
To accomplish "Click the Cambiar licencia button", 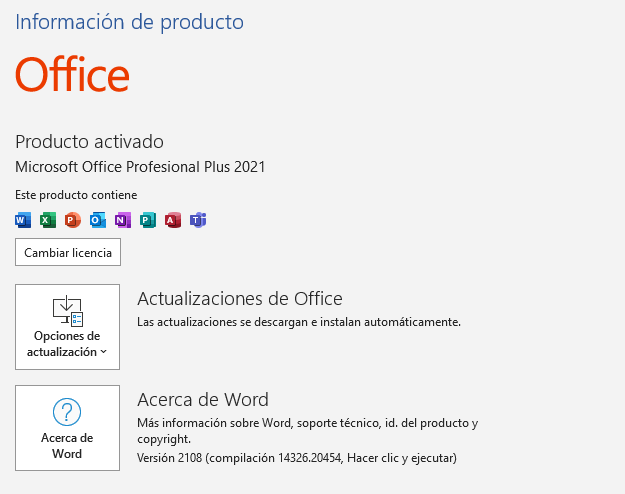I will coord(68,252).
